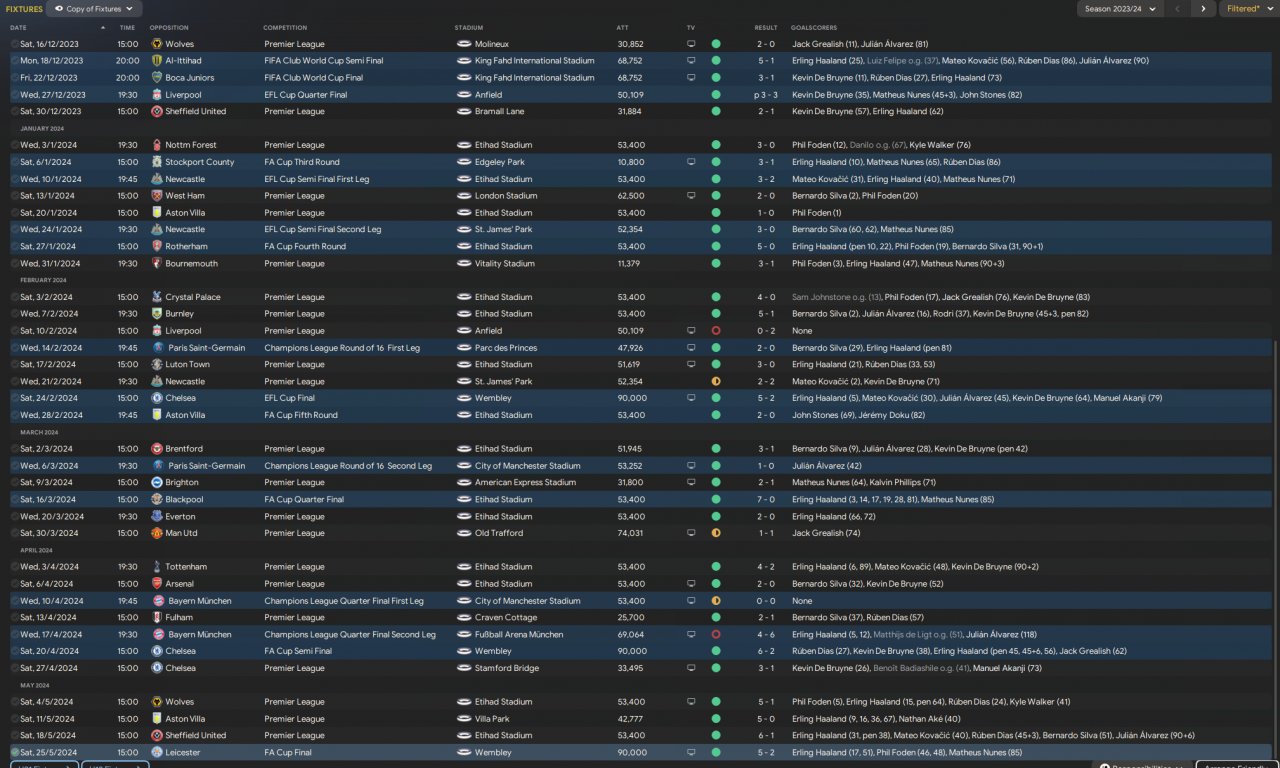Select the 10,800 attendance figure
Screen dimensions: 1280x768
(630, 162)
